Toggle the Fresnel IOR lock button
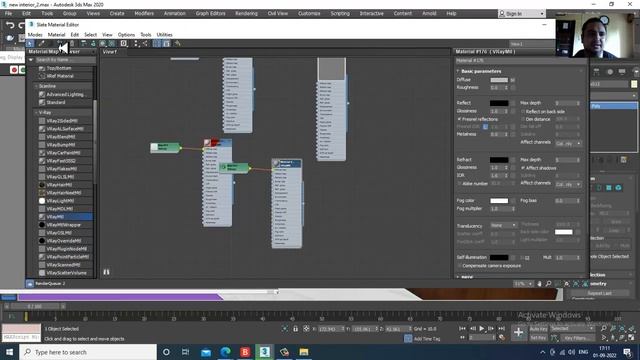 [x=485, y=127]
